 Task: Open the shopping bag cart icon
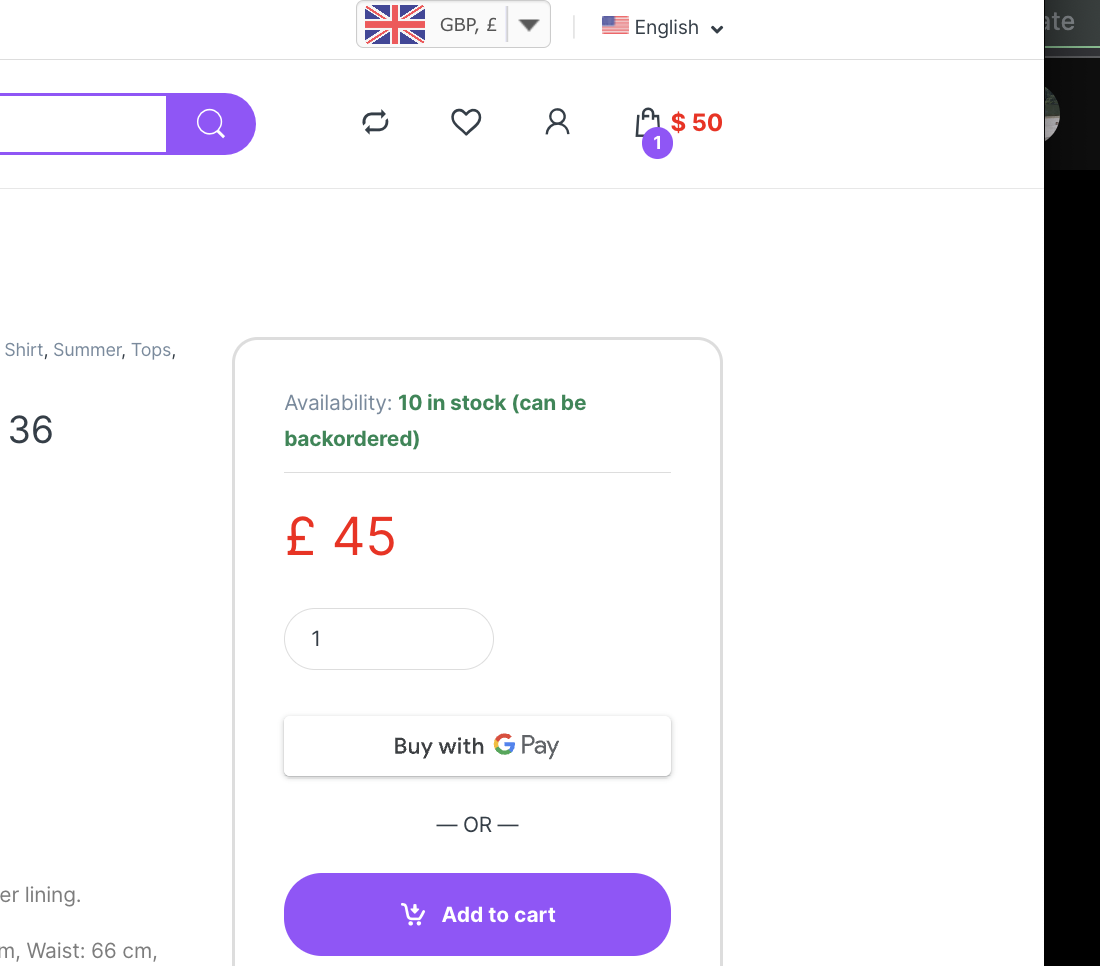tap(647, 122)
